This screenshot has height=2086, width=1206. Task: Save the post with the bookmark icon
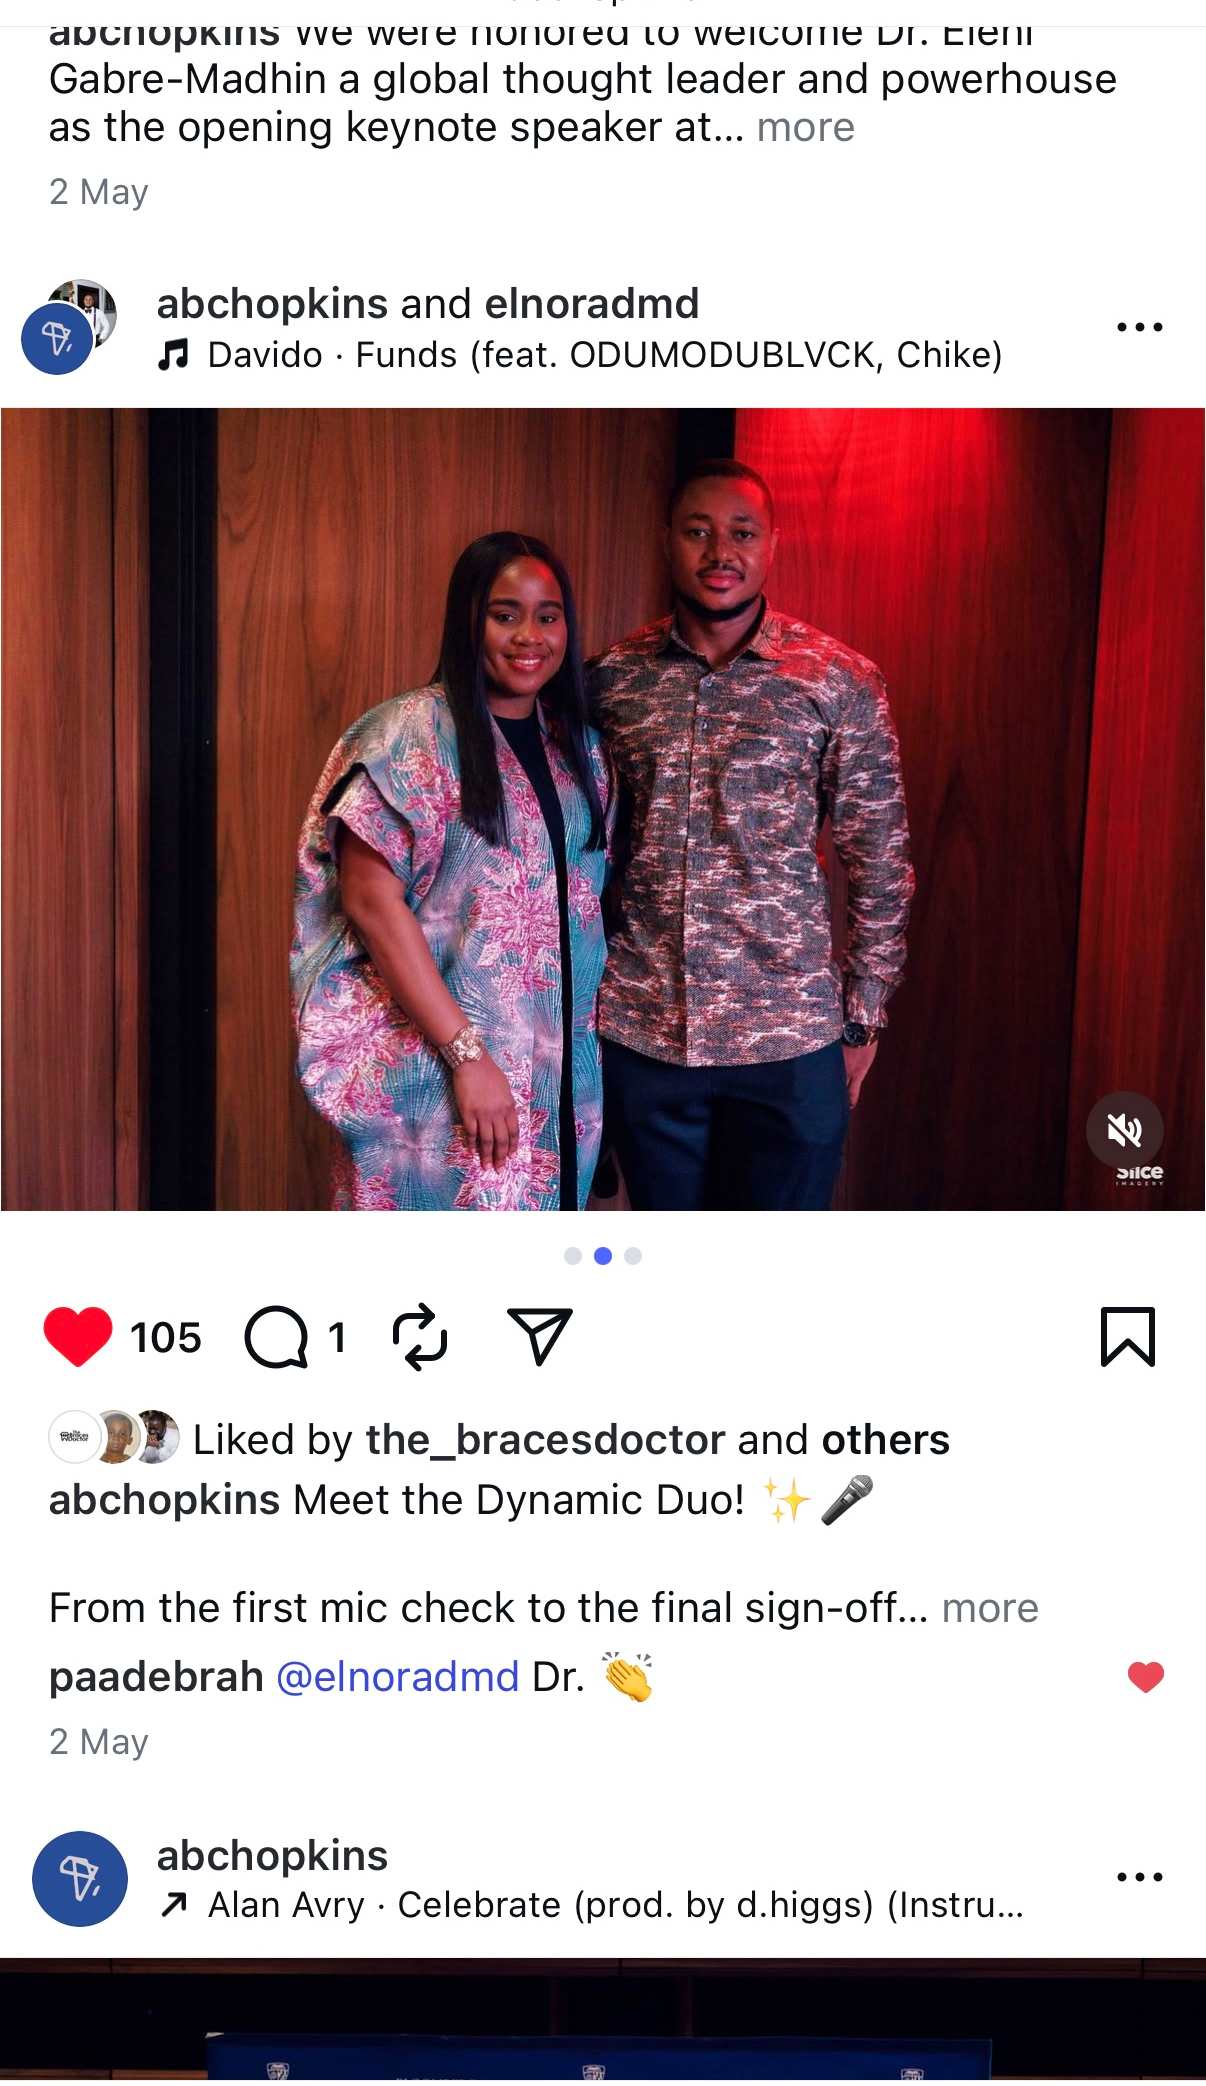coord(1128,1336)
